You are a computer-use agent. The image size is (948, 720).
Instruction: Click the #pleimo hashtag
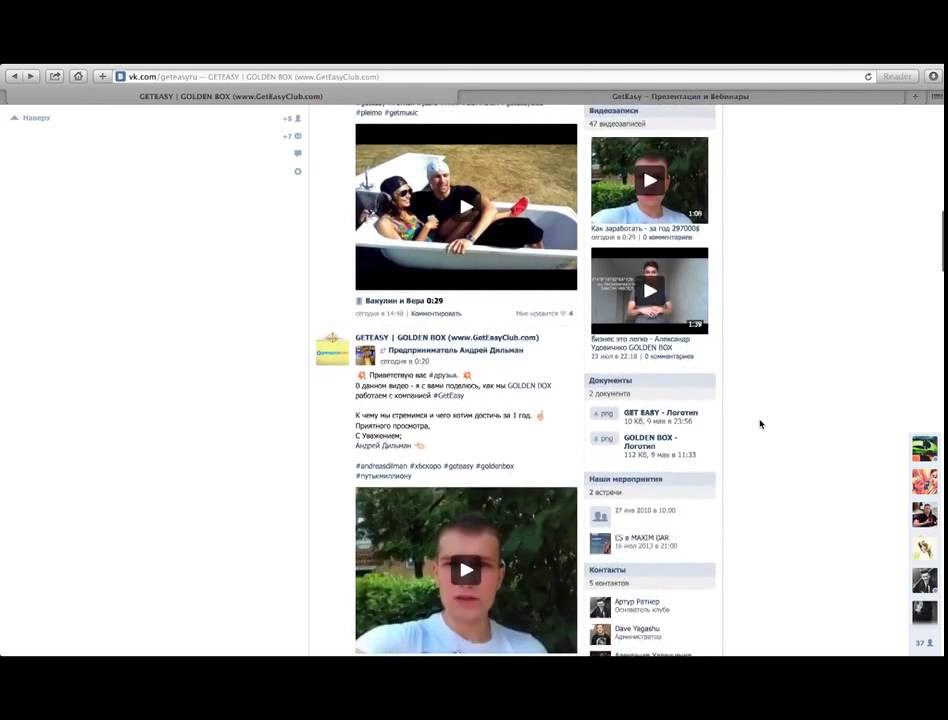click(x=369, y=112)
